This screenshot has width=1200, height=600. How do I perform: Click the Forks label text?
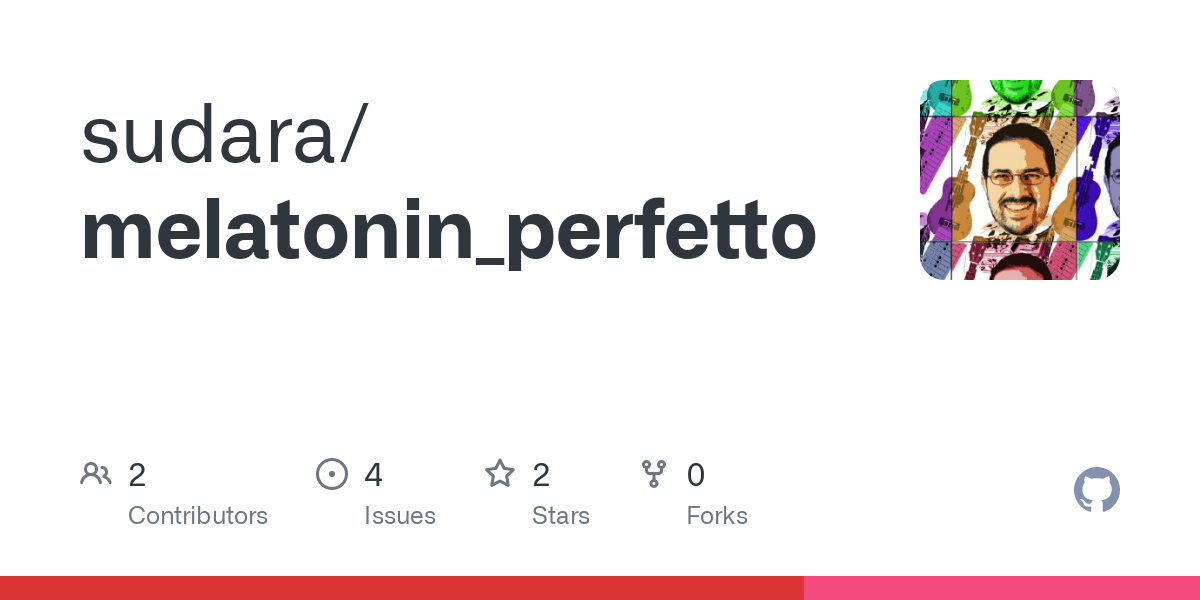717,516
